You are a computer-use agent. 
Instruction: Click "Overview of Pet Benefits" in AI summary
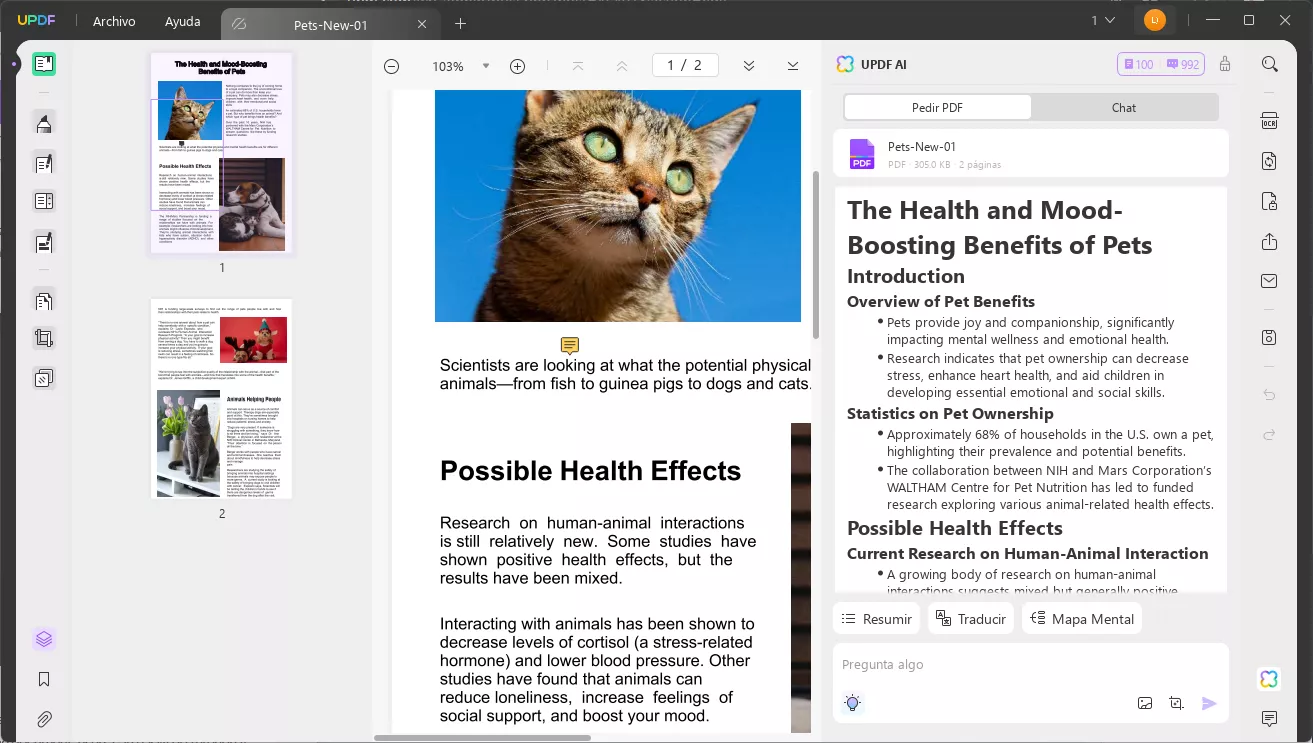point(941,302)
